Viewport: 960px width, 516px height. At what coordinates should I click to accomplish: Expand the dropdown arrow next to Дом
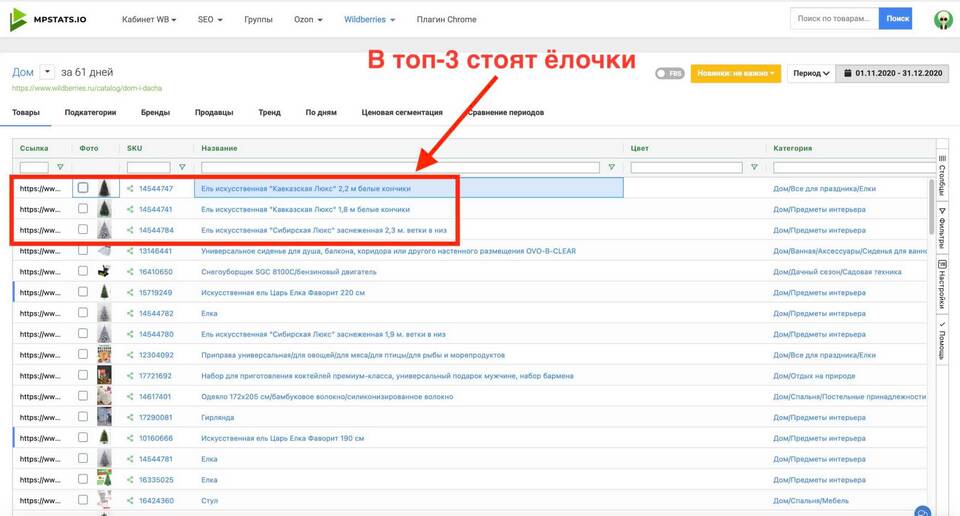click(x=47, y=72)
